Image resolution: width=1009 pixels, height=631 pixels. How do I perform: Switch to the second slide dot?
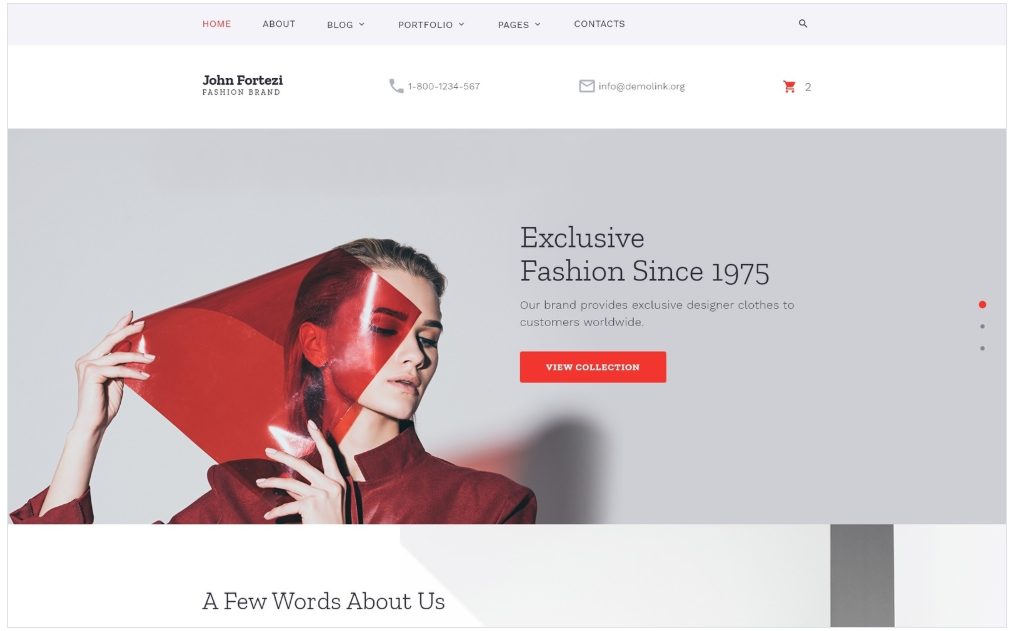pyautogui.click(x=982, y=326)
